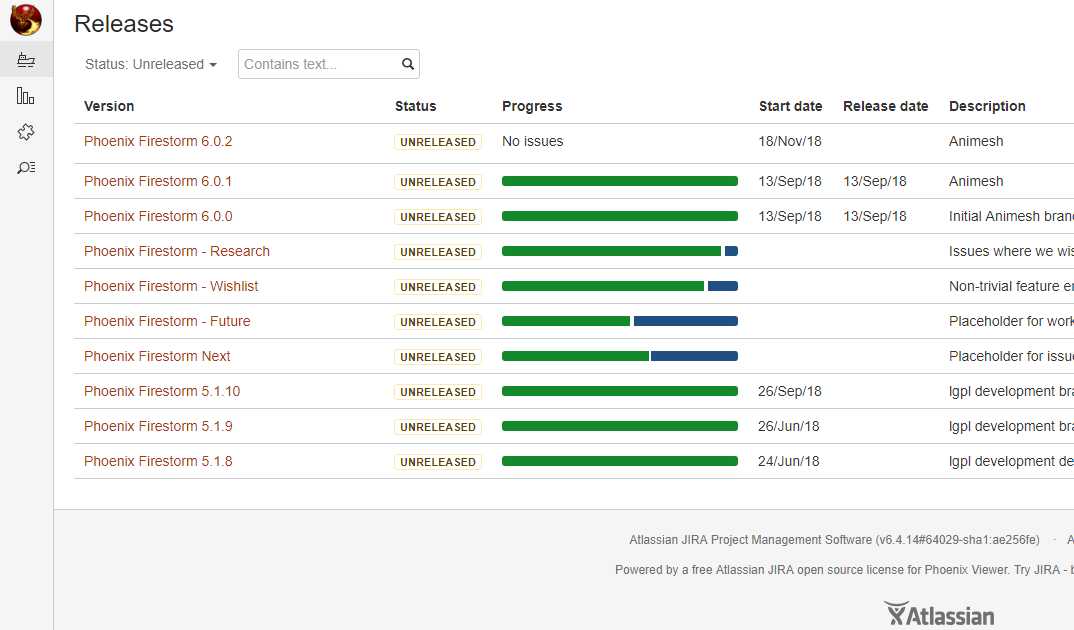Click release date 13/Sep/18 for Firestorm 6.0.0
This screenshot has height=630, width=1074.
875,216
